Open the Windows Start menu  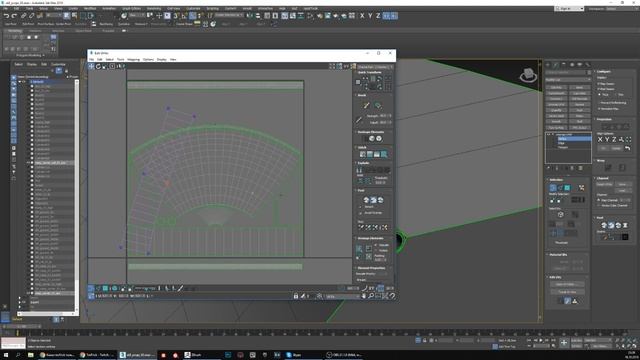click(6, 355)
